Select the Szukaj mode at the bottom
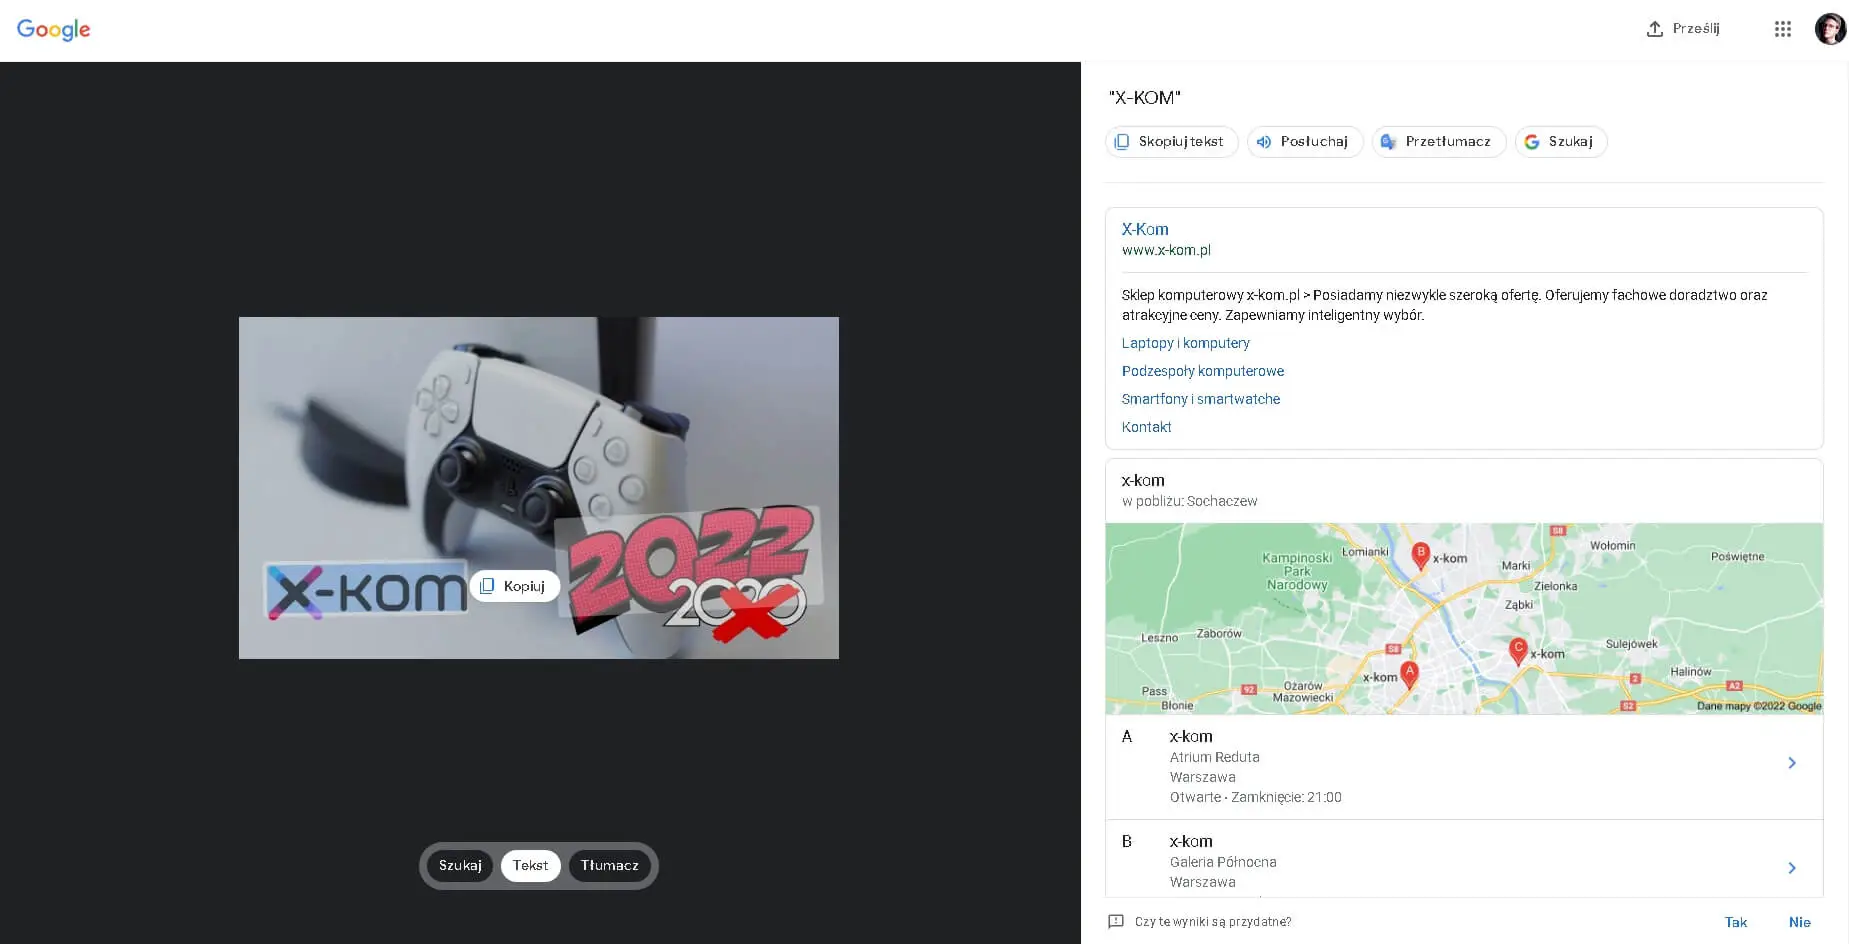The image size is (1849, 944). click(461, 865)
